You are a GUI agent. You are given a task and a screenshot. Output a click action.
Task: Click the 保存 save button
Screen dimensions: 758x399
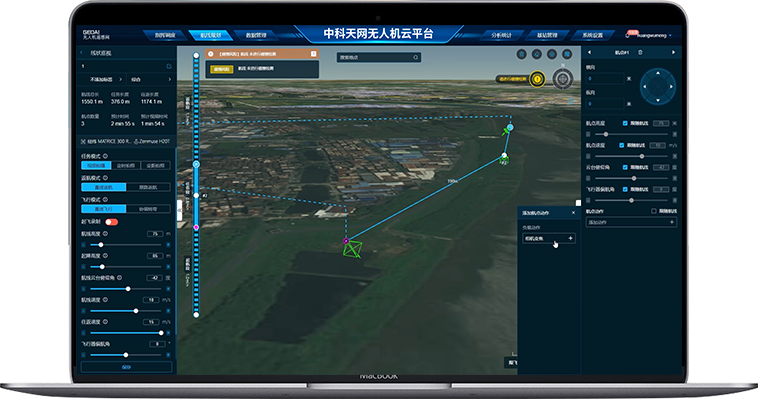click(x=126, y=367)
